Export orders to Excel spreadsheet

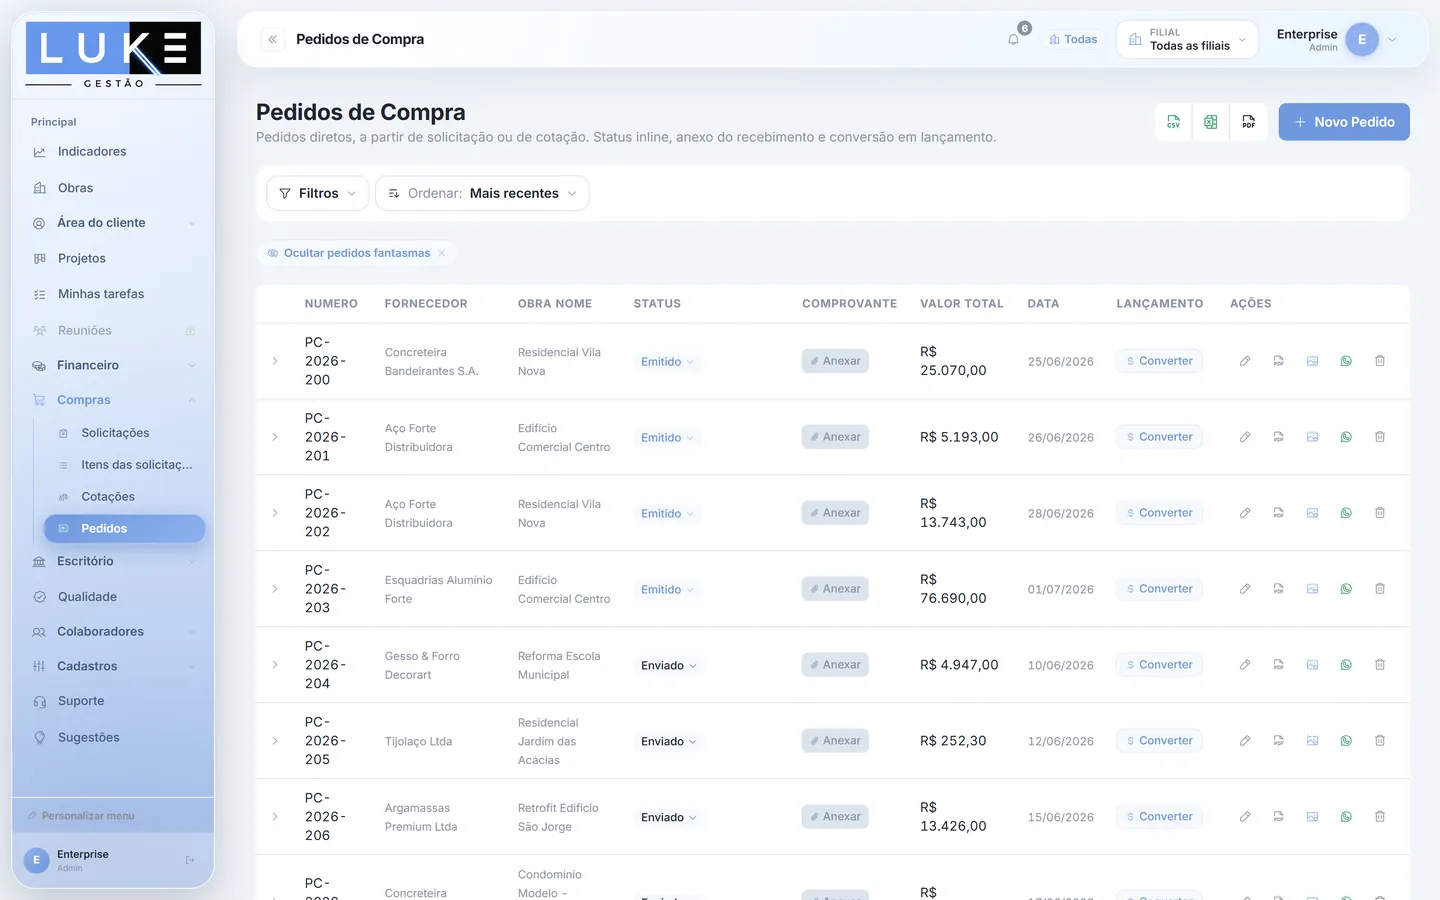coord(1211,122)
